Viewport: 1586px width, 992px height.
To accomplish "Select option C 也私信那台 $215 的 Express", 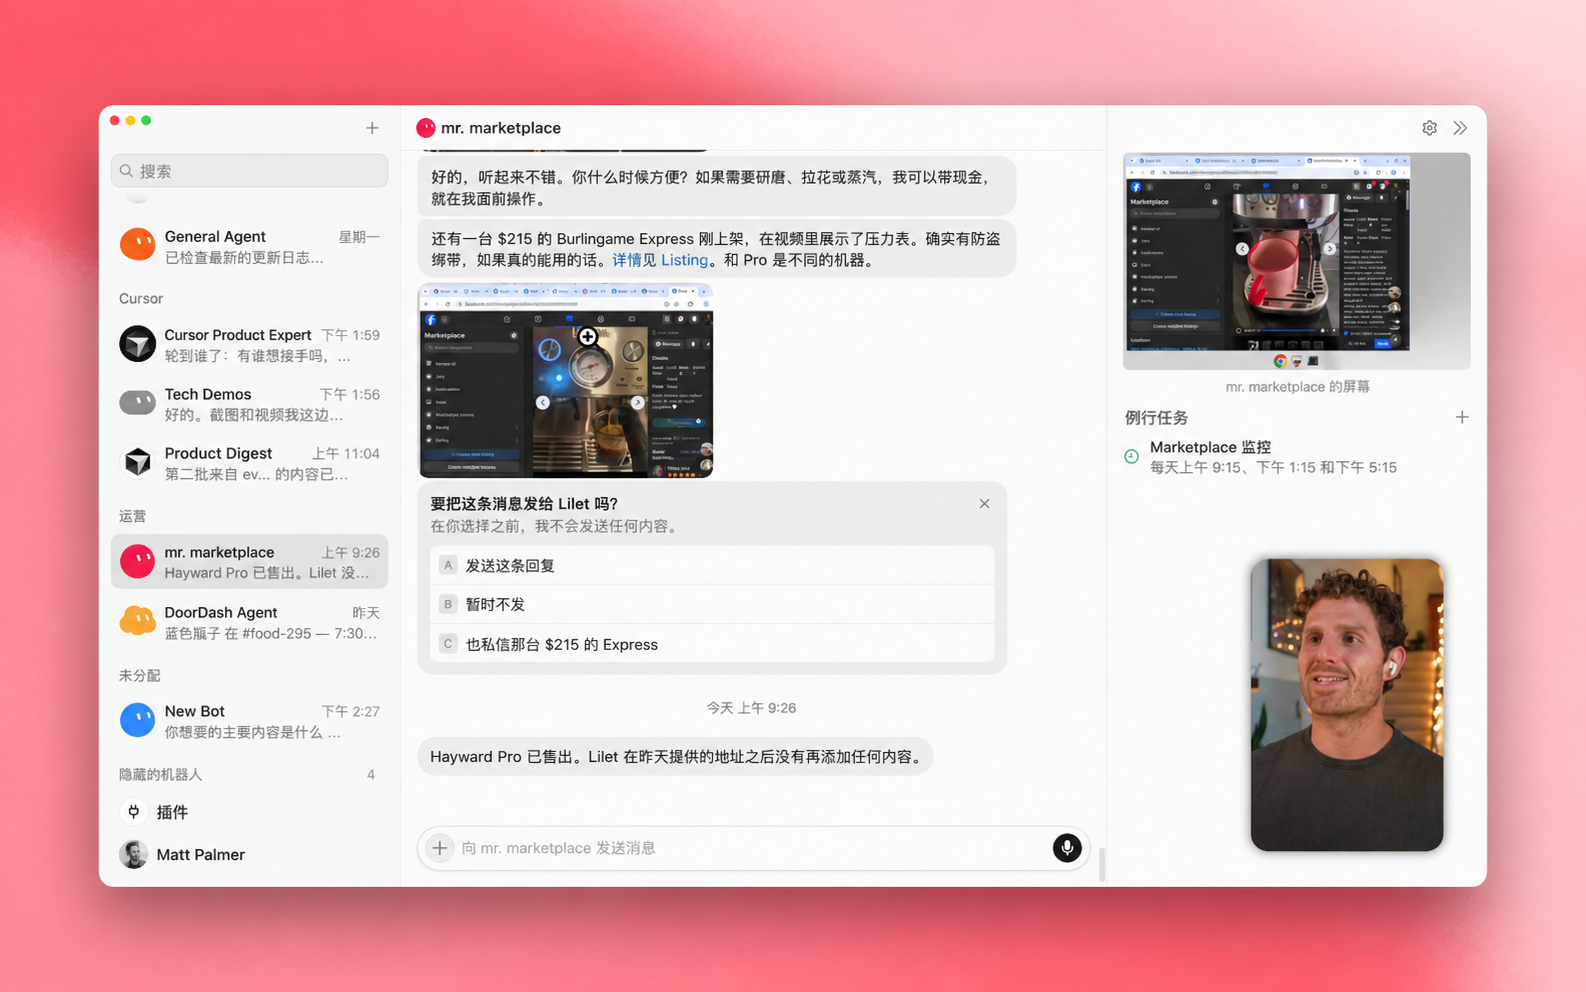I will click(712, 644).
